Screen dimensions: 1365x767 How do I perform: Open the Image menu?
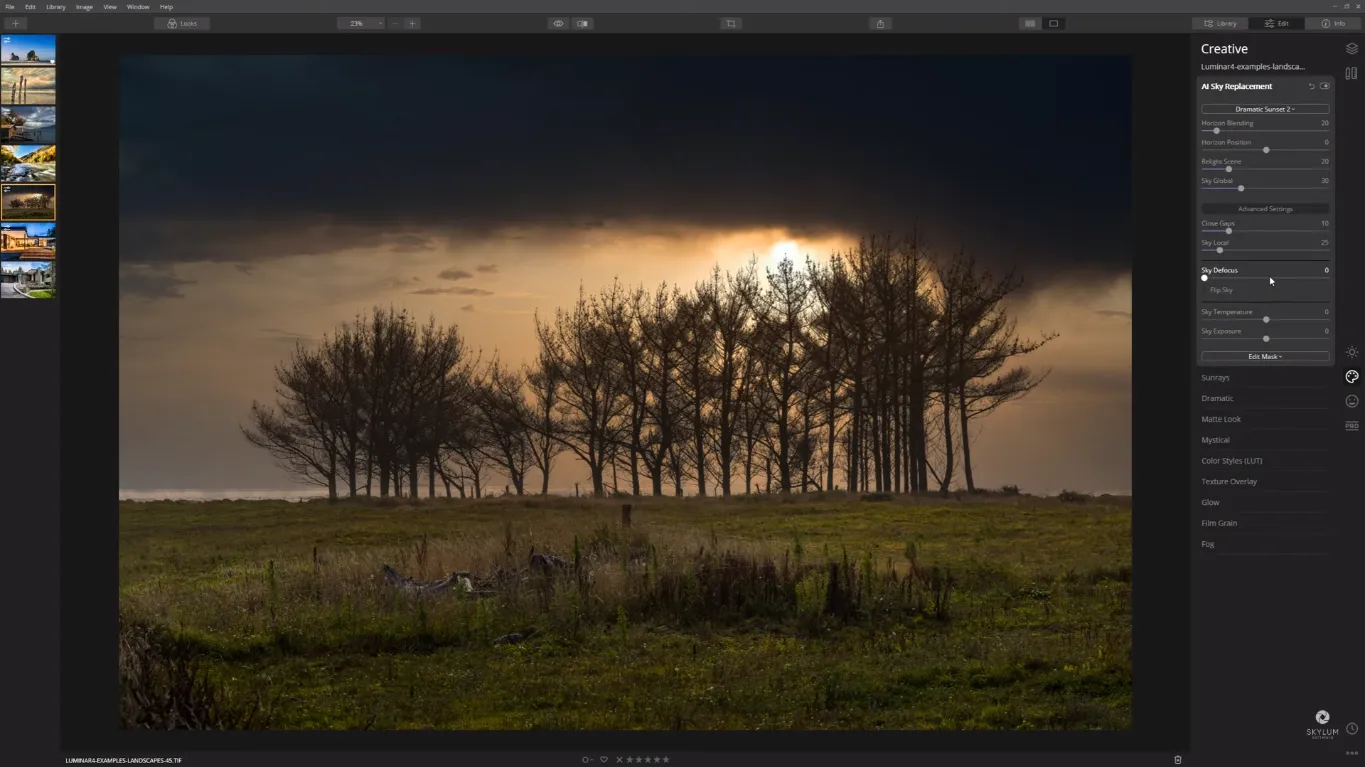pos(84,7)
